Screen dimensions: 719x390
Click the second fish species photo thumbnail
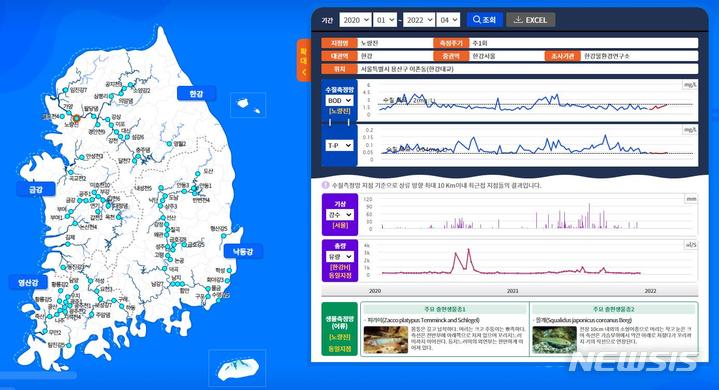click(x=554, y=339)
